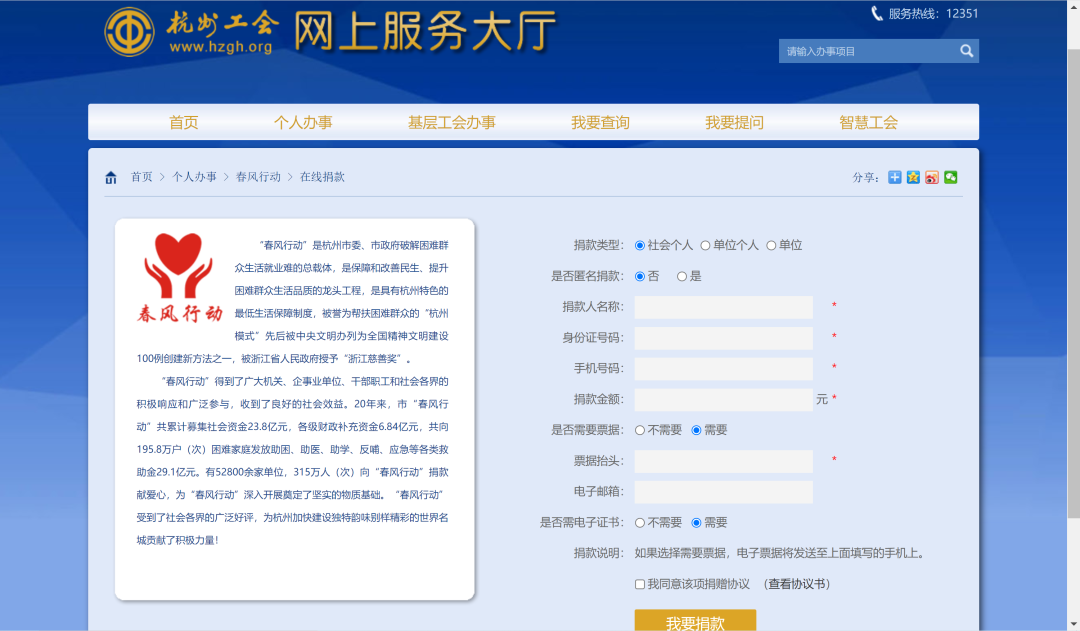Select 单位个人 donation type
1080x631 pixels.
point(705,245)
